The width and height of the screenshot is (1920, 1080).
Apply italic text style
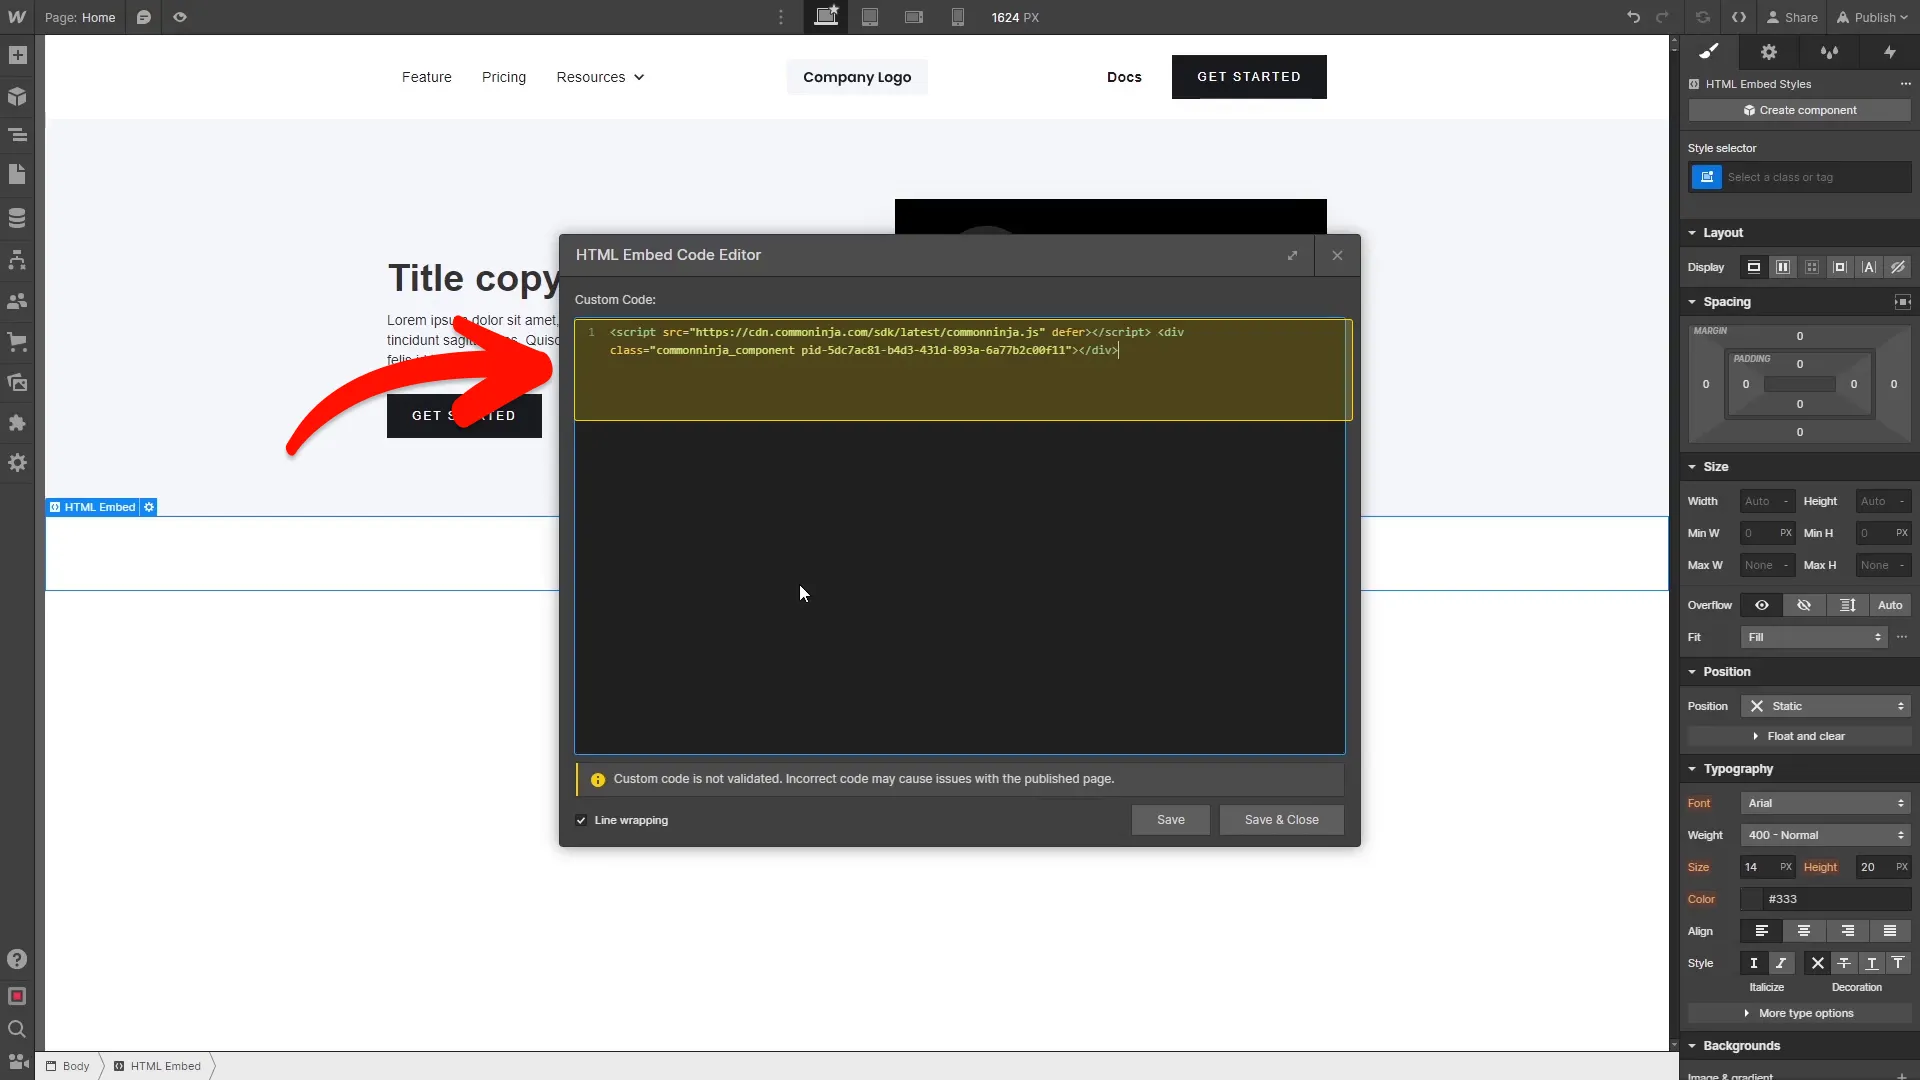(x=1781, y=963)
